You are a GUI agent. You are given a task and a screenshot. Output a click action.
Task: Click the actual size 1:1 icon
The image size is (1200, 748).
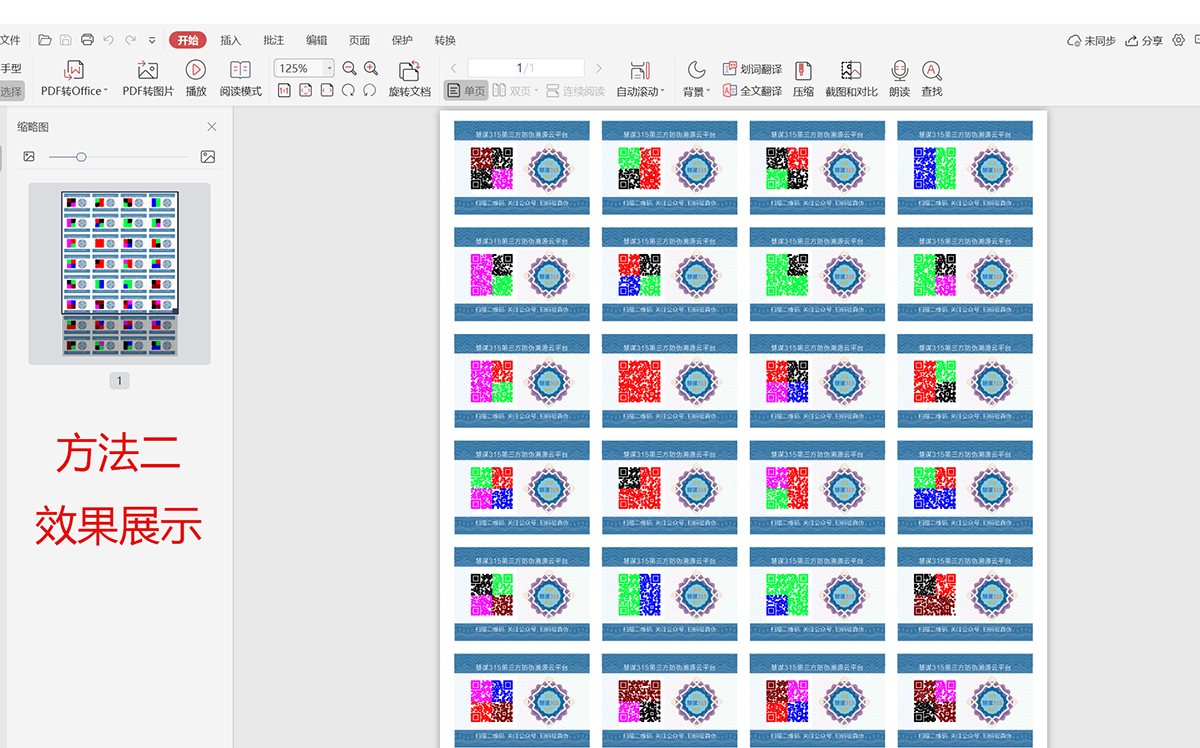284,91
